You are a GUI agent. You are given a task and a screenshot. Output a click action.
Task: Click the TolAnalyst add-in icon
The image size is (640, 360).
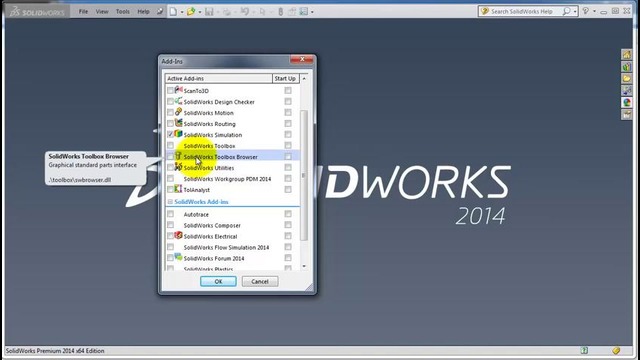coord(178,189)
